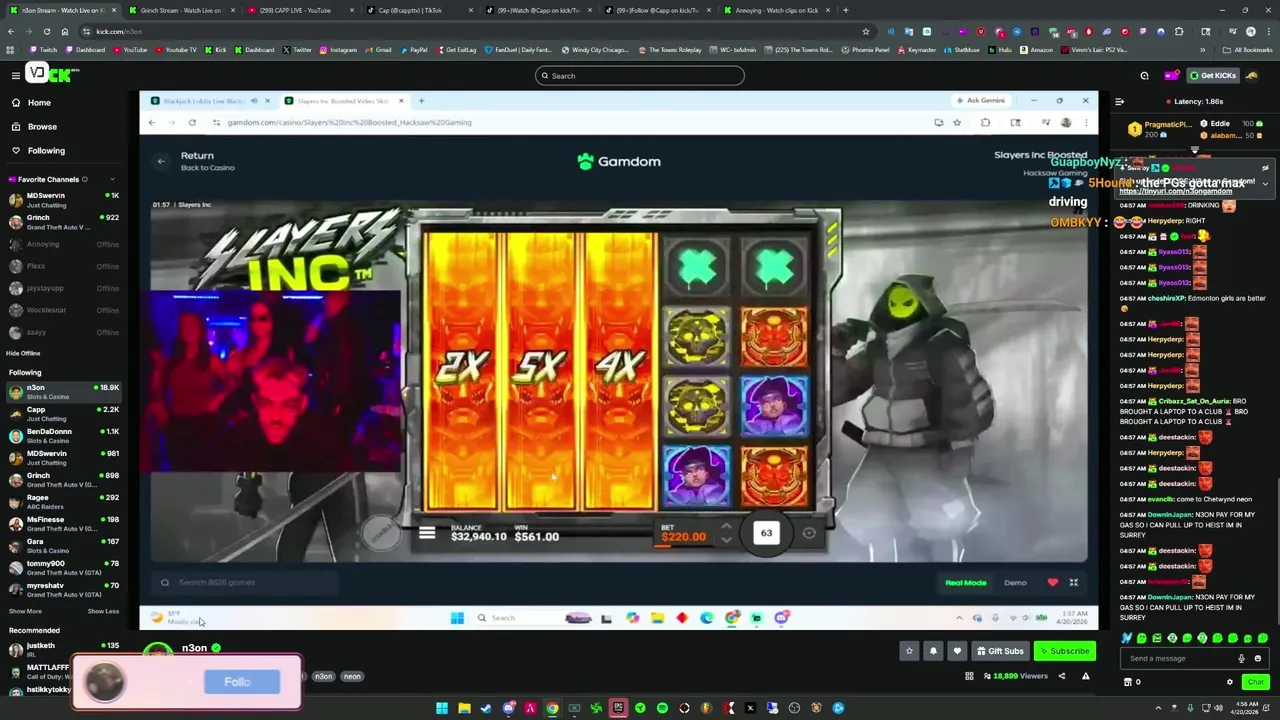
Task: Subscribe to n3on's channel
Action: pyautogui.click(x=1064, y=651)
